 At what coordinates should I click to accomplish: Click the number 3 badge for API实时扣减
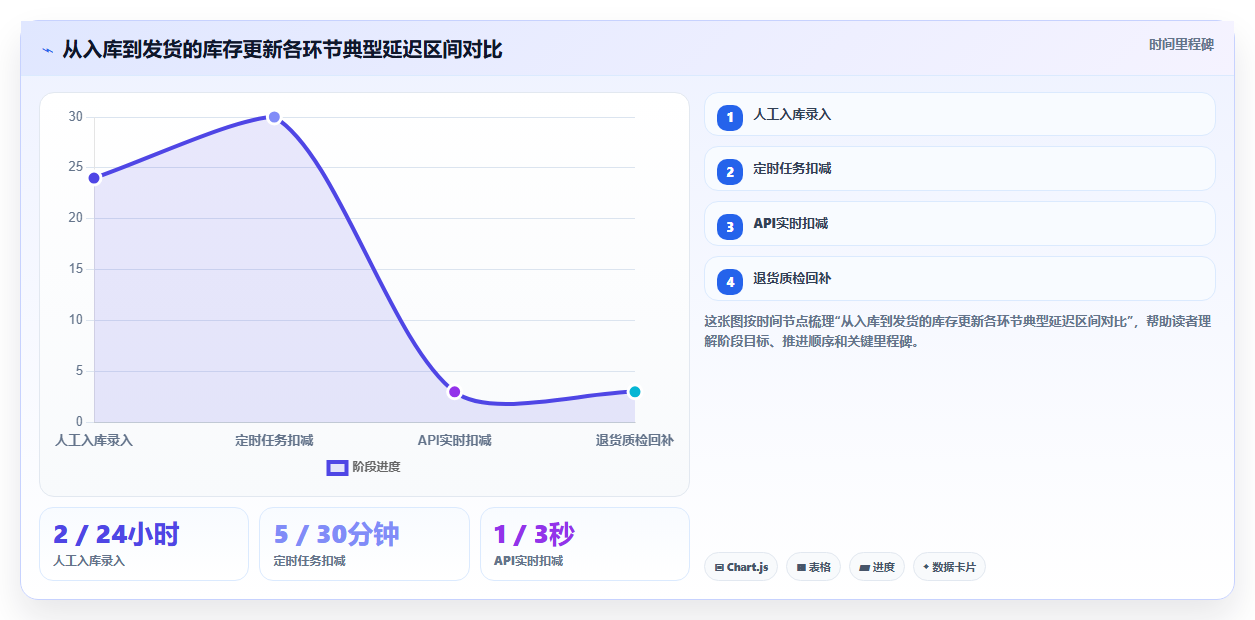pyautogui.click(x=730, y=226)
